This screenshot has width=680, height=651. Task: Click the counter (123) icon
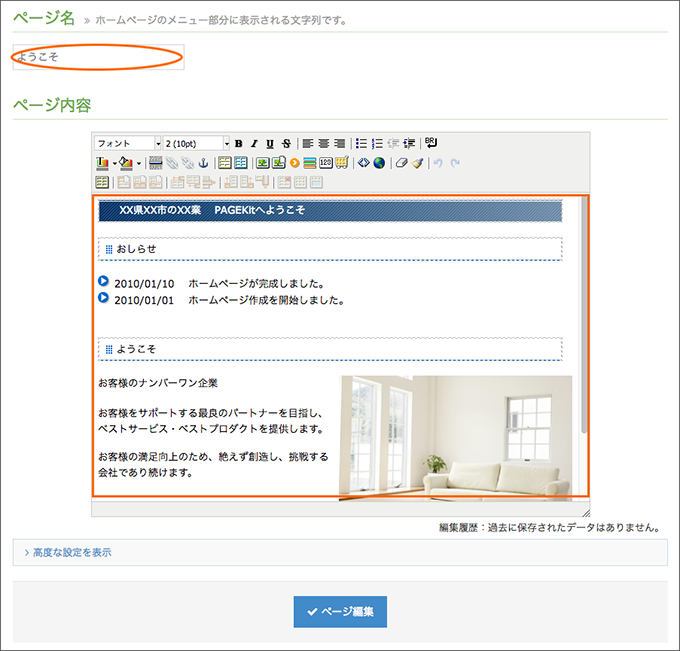pos(326,163)
